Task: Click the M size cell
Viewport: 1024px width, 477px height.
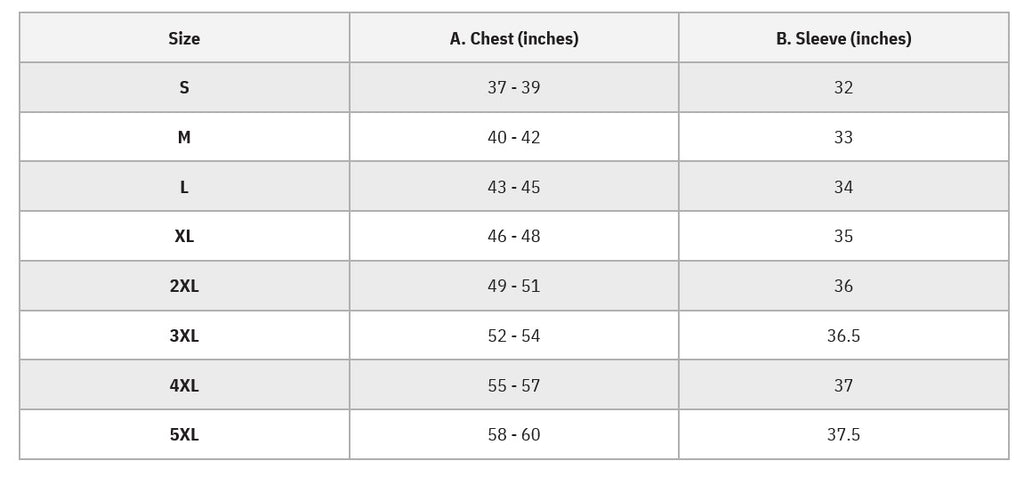Action: pos(184,137)
